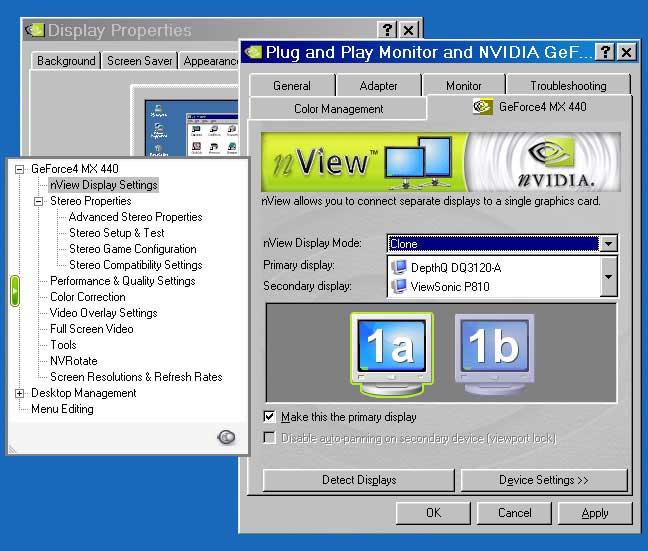Click the Device Settings >> button
The image size is (648, 551).
tap(544, 480)
